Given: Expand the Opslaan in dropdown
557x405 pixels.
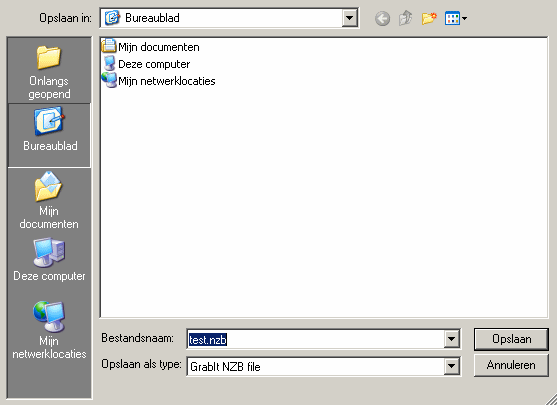Looking at the screenshot, I should pos(350,18).
